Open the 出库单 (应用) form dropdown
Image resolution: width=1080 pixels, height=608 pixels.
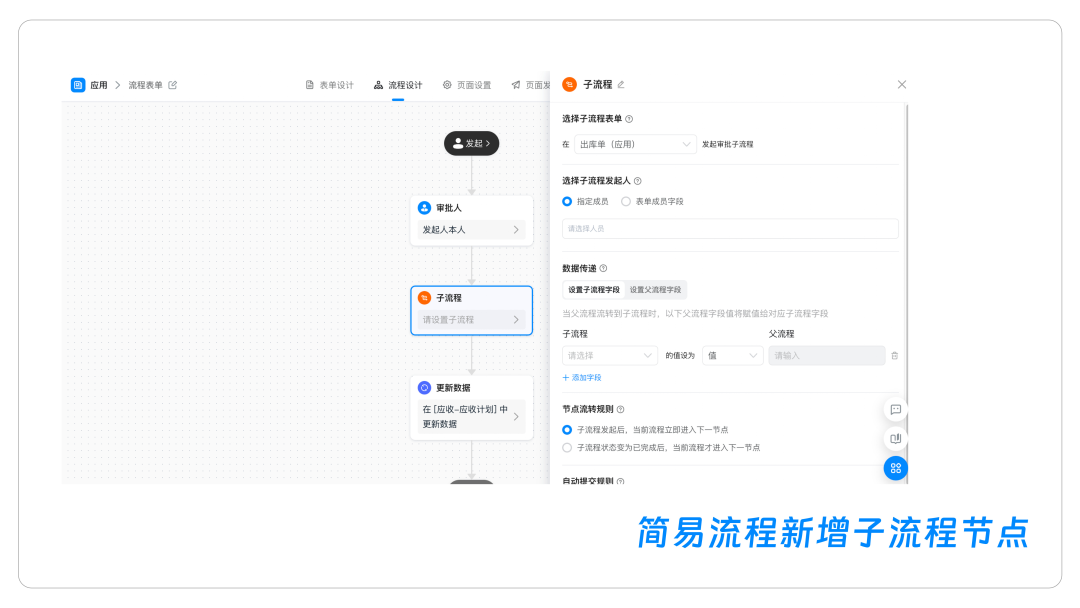point(635,144)
